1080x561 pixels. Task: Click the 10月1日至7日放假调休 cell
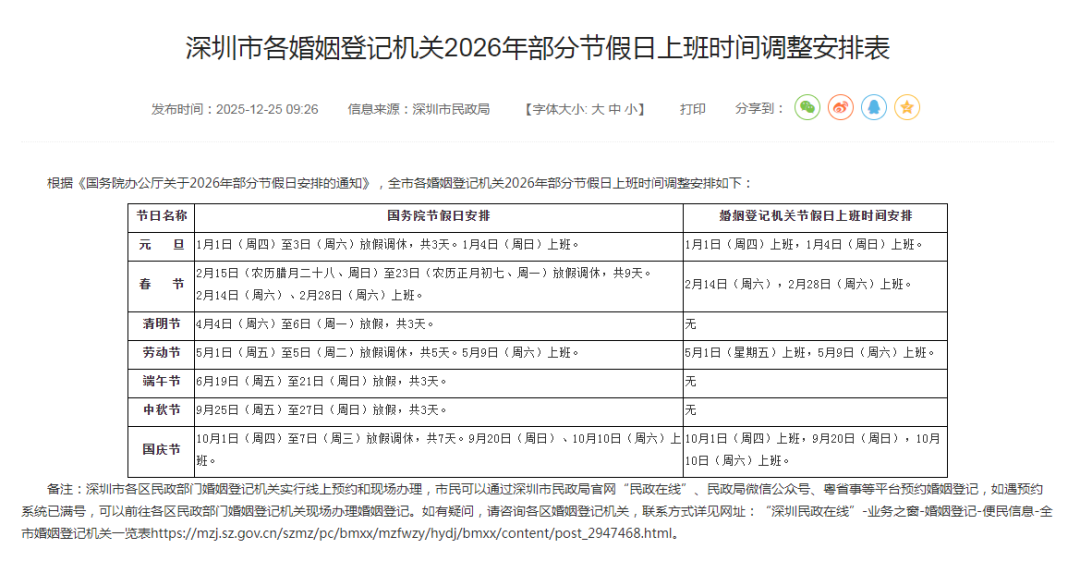pyautogui.click(x=439, y=450)
